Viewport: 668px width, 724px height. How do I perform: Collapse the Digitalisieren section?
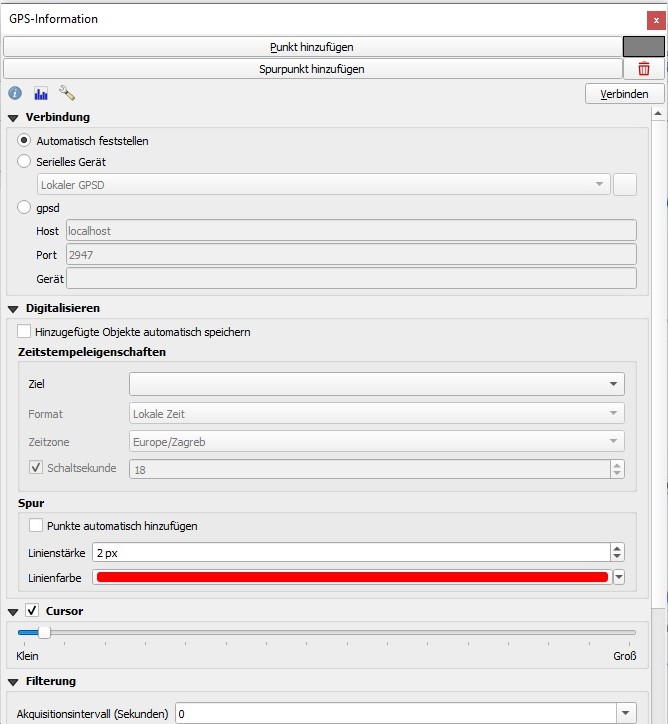(13, 309)
